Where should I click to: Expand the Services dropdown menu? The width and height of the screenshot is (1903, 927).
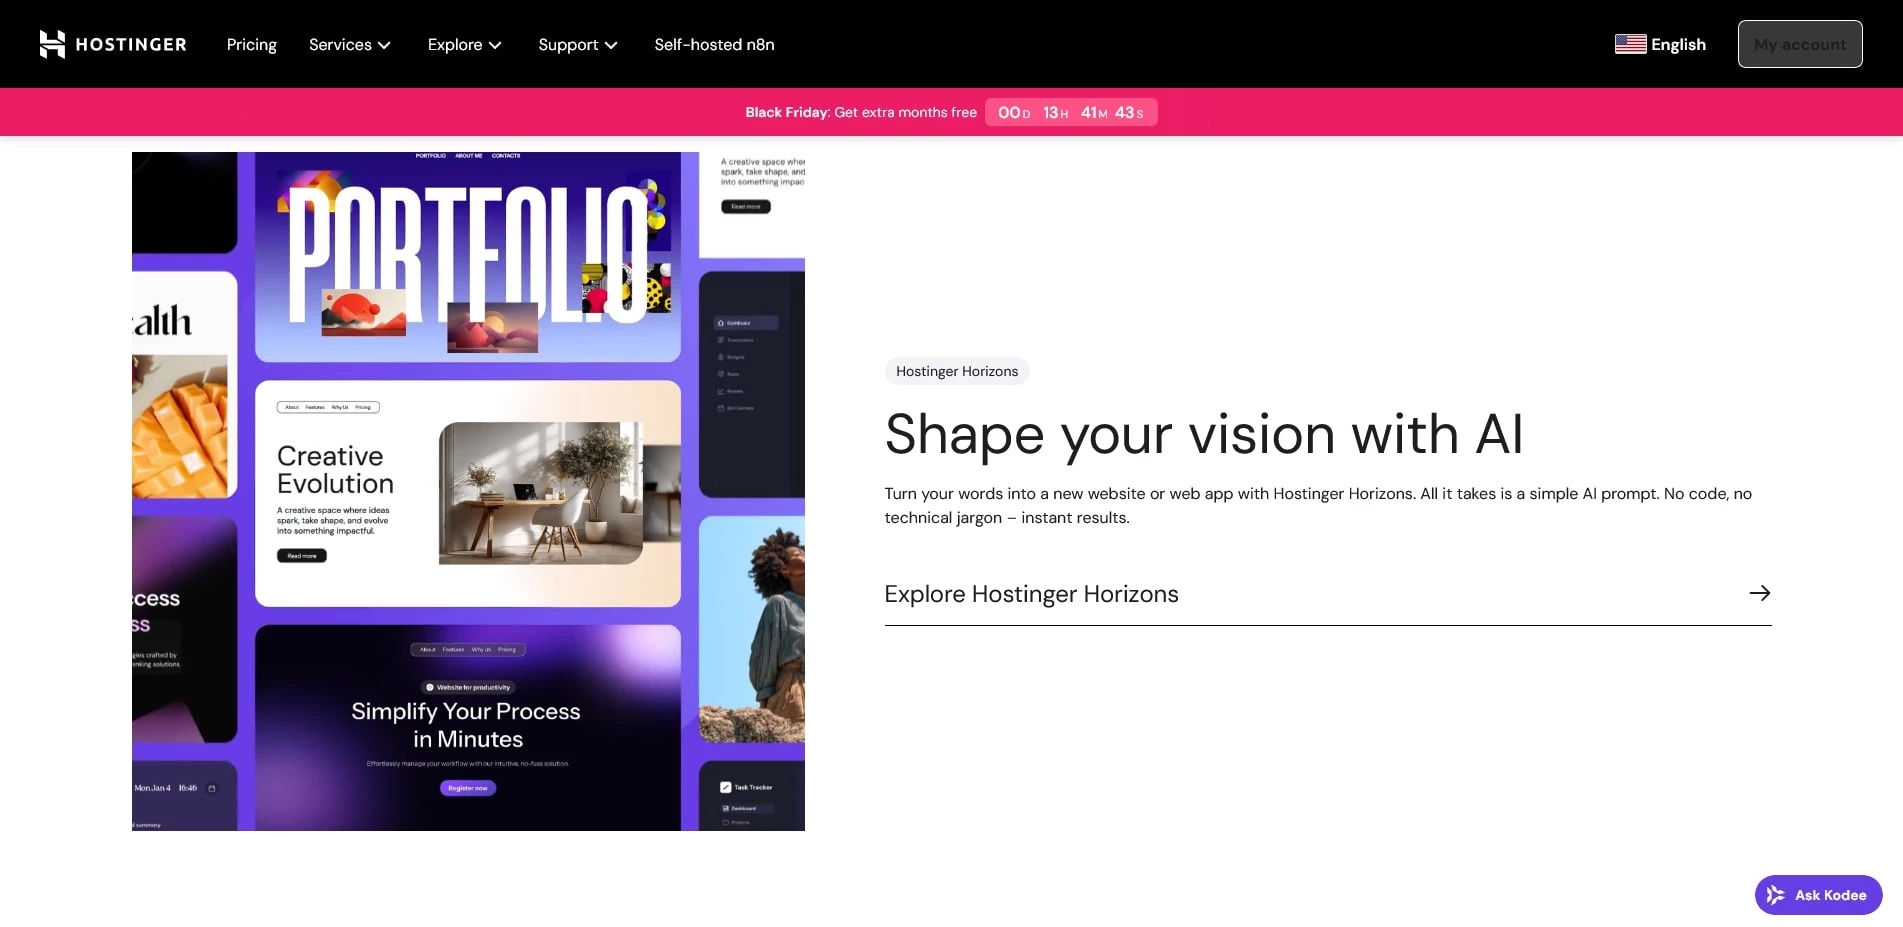click(x=349, y=44)
